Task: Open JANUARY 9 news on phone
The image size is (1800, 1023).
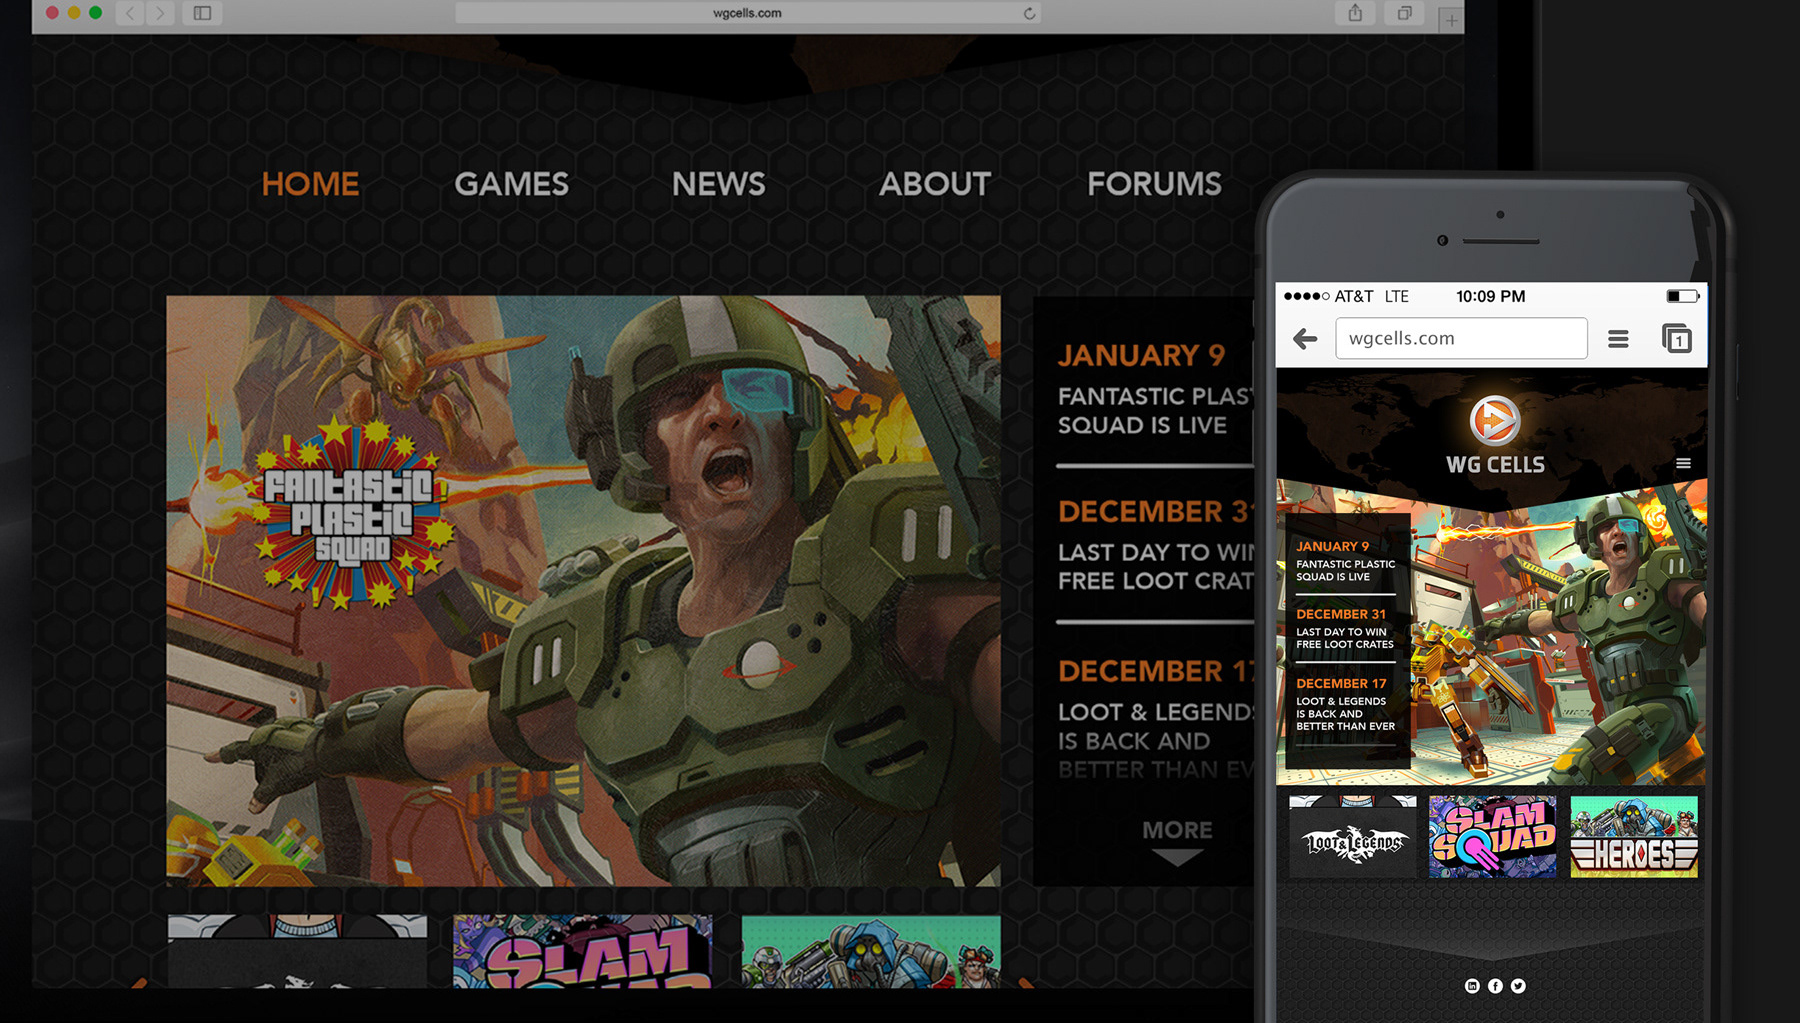Action: [1345, 561]
